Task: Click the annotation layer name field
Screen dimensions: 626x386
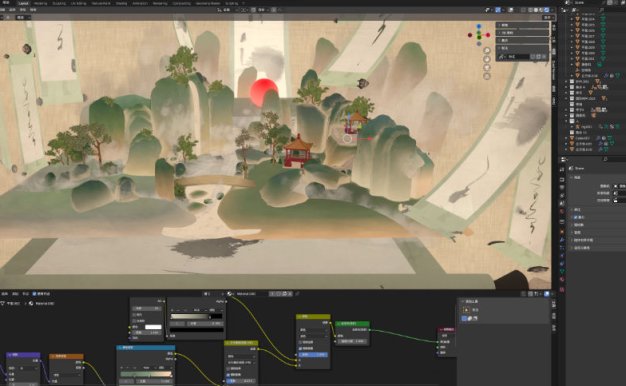Action: tap(518, 57)
